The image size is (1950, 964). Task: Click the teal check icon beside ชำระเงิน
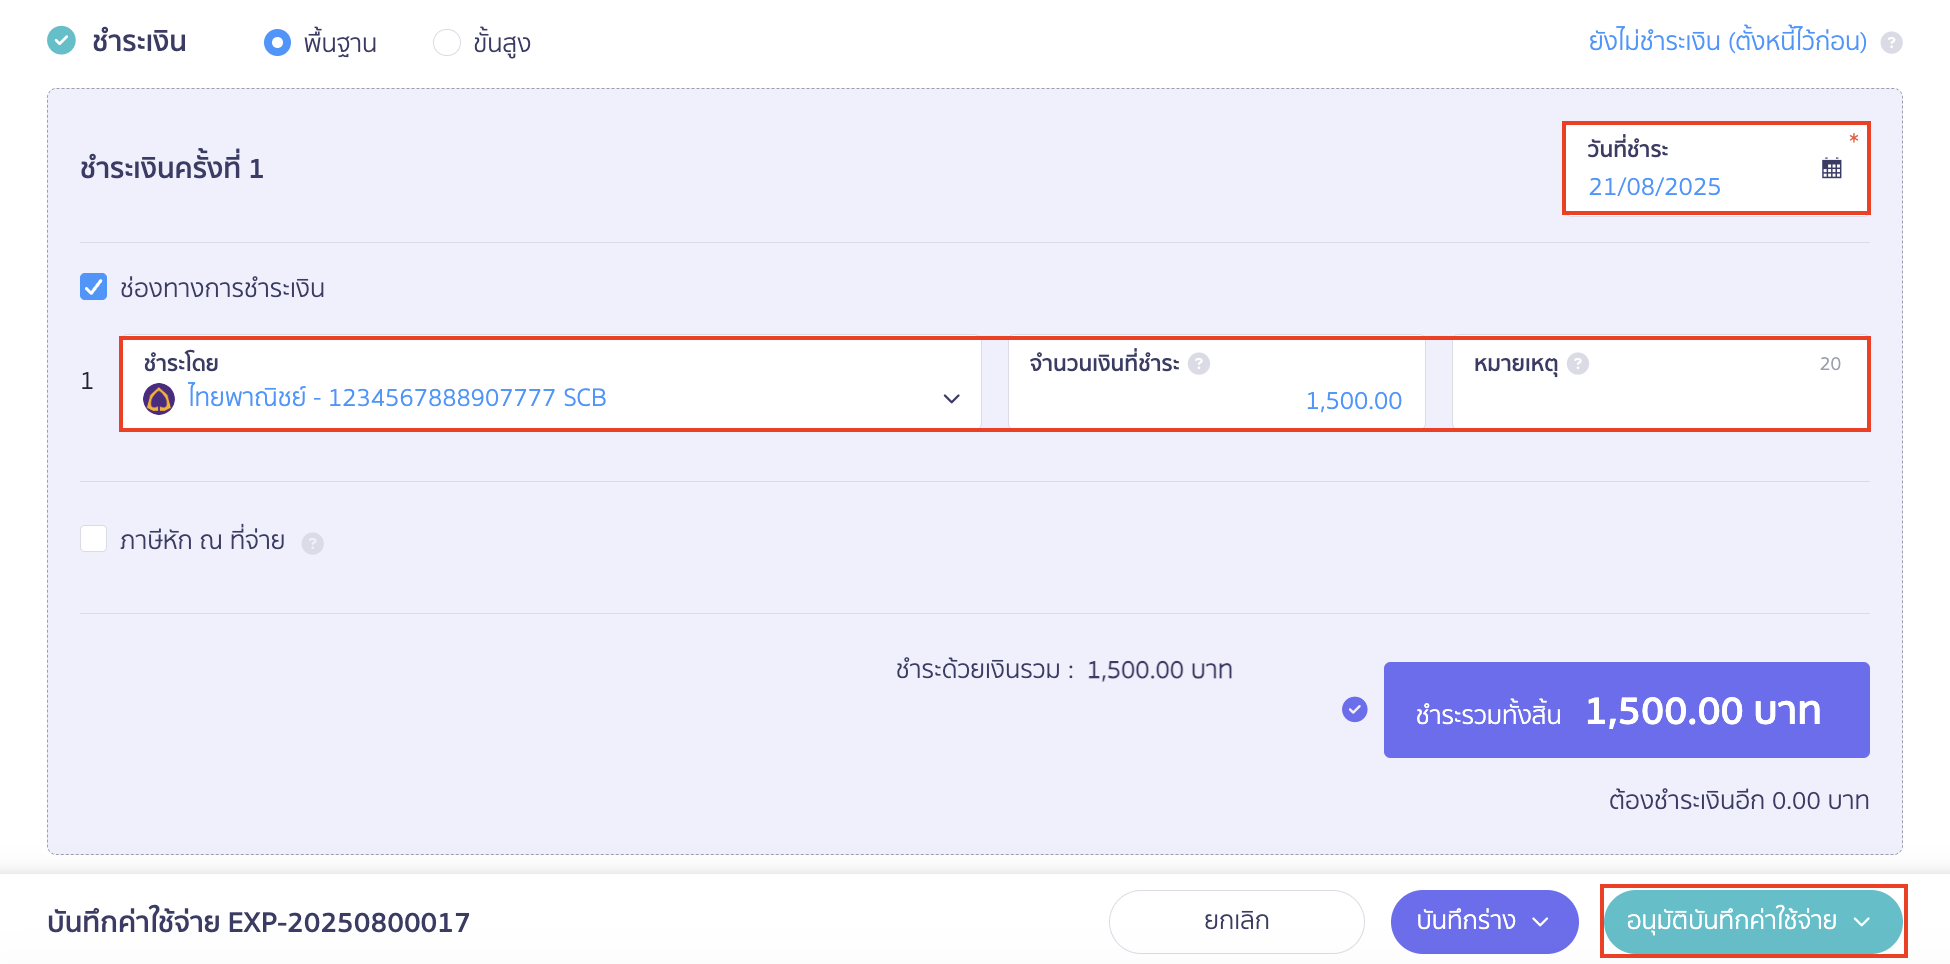[62, 41]
